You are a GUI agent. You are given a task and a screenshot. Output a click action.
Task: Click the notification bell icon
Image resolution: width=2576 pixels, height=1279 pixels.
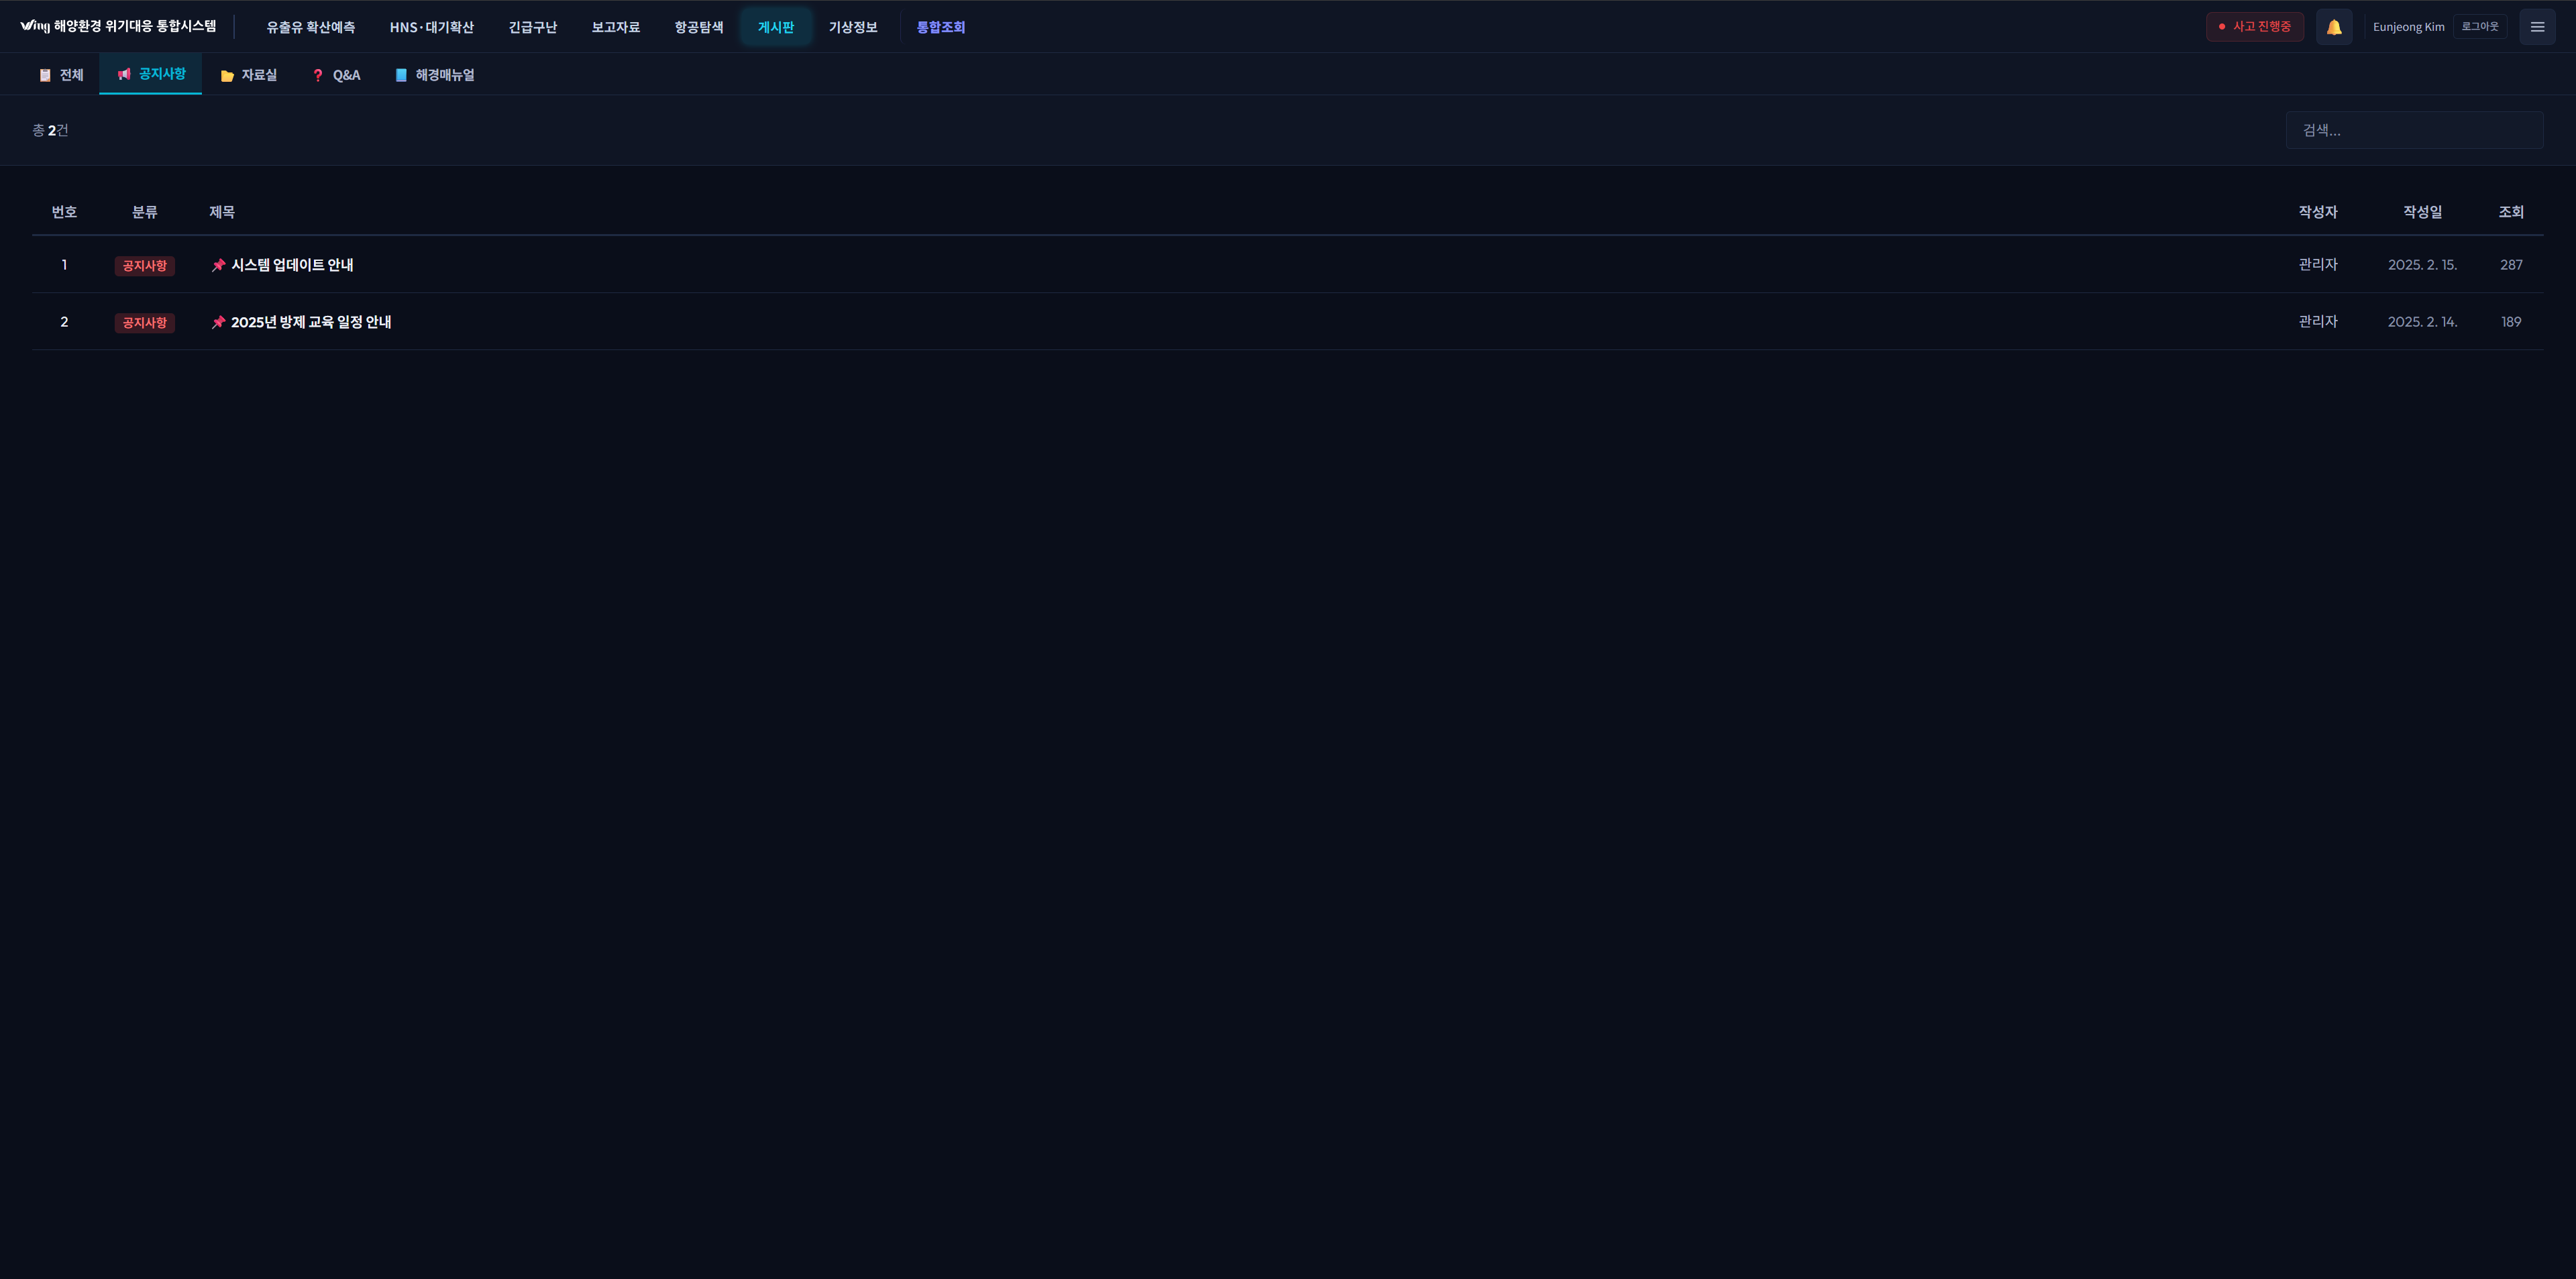click(x=2333, y=27)
